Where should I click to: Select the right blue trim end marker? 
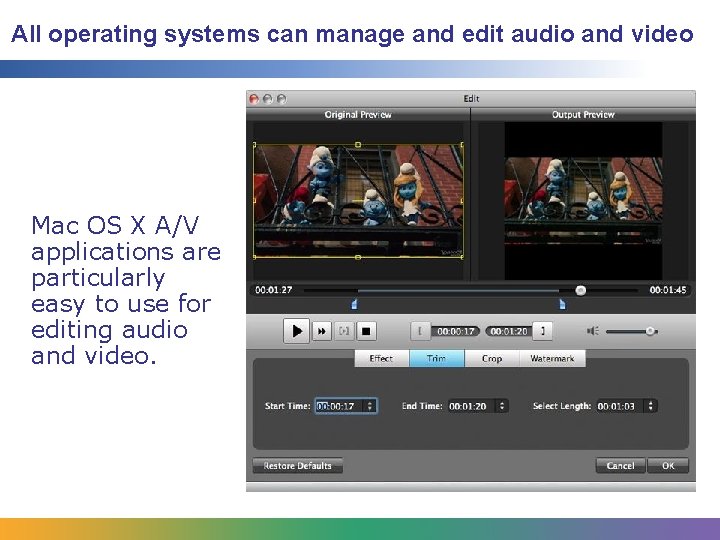pos(562,304)
